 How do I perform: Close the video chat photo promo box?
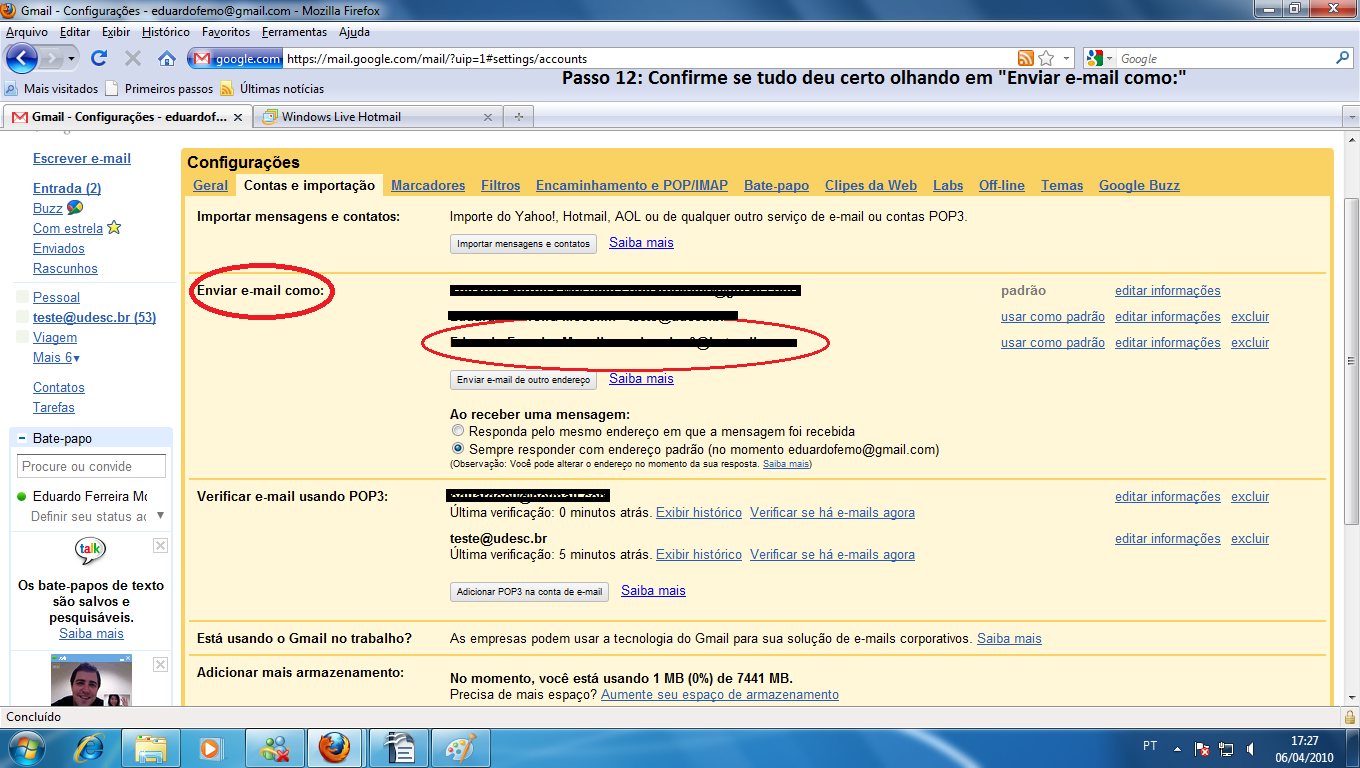tap(160, 664)
